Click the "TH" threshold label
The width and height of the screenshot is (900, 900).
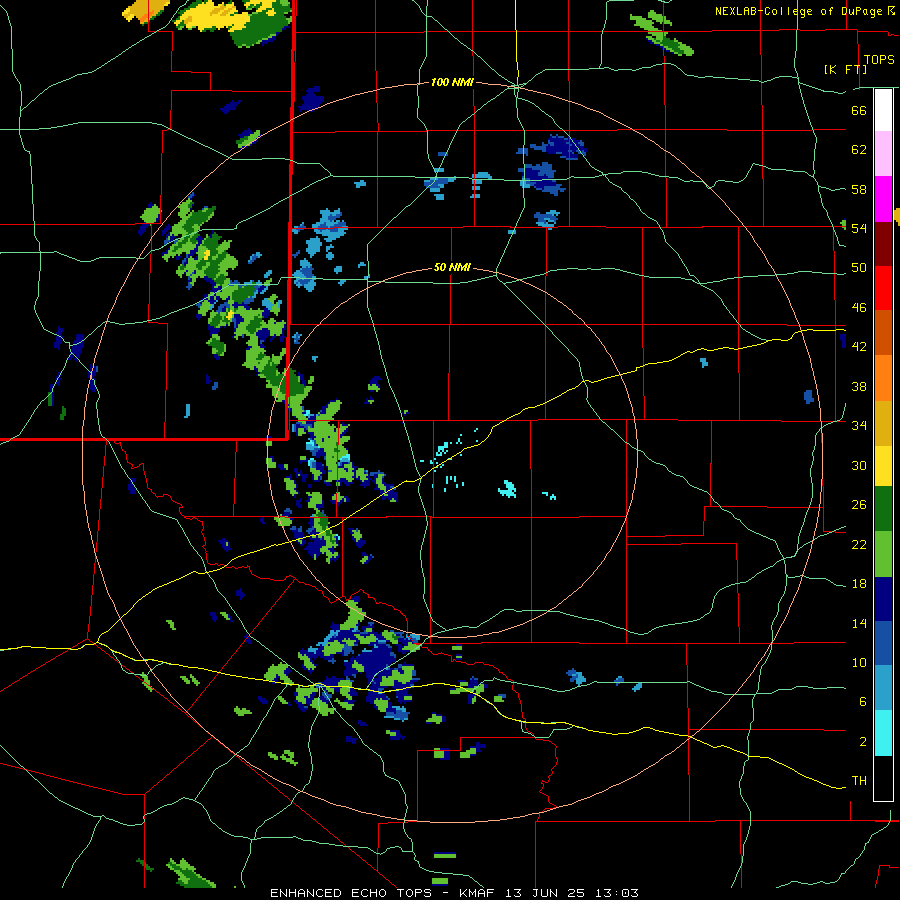(859, 780)
